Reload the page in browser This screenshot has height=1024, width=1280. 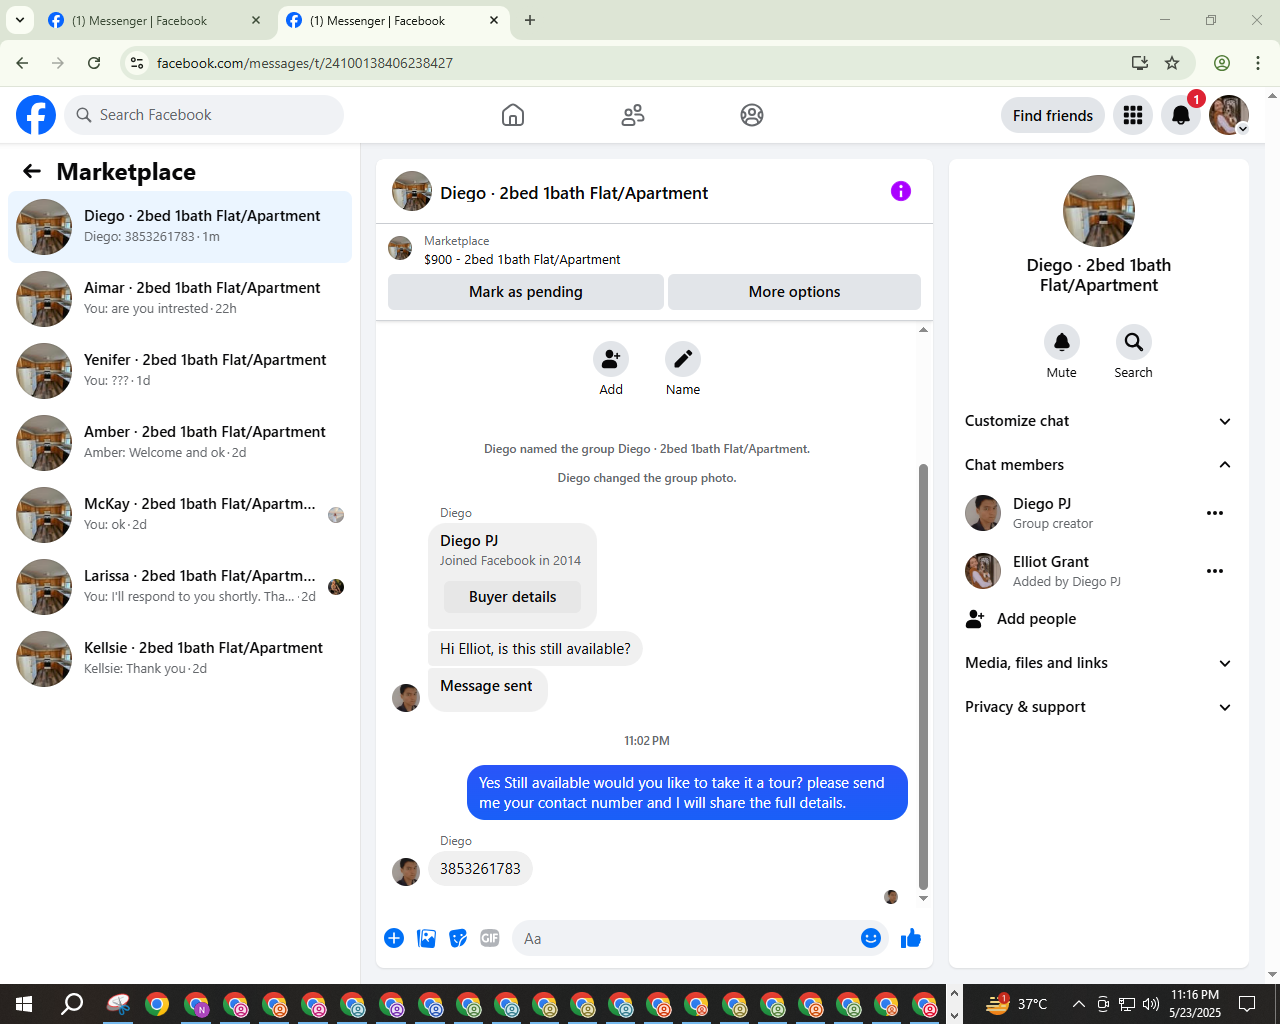tap(94, 63)
